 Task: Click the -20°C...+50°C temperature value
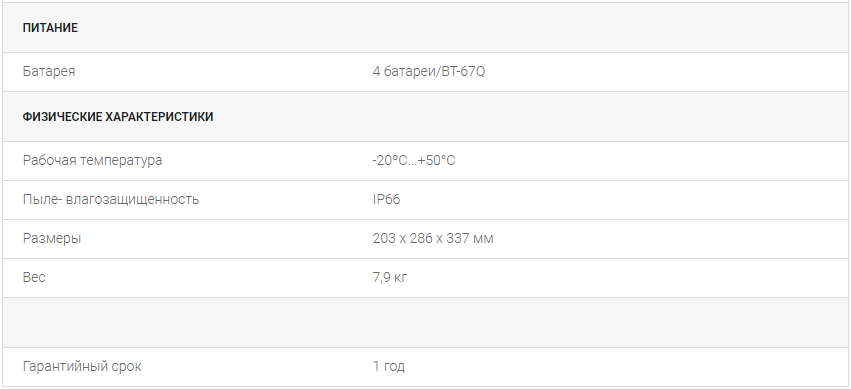coord(414,161)
